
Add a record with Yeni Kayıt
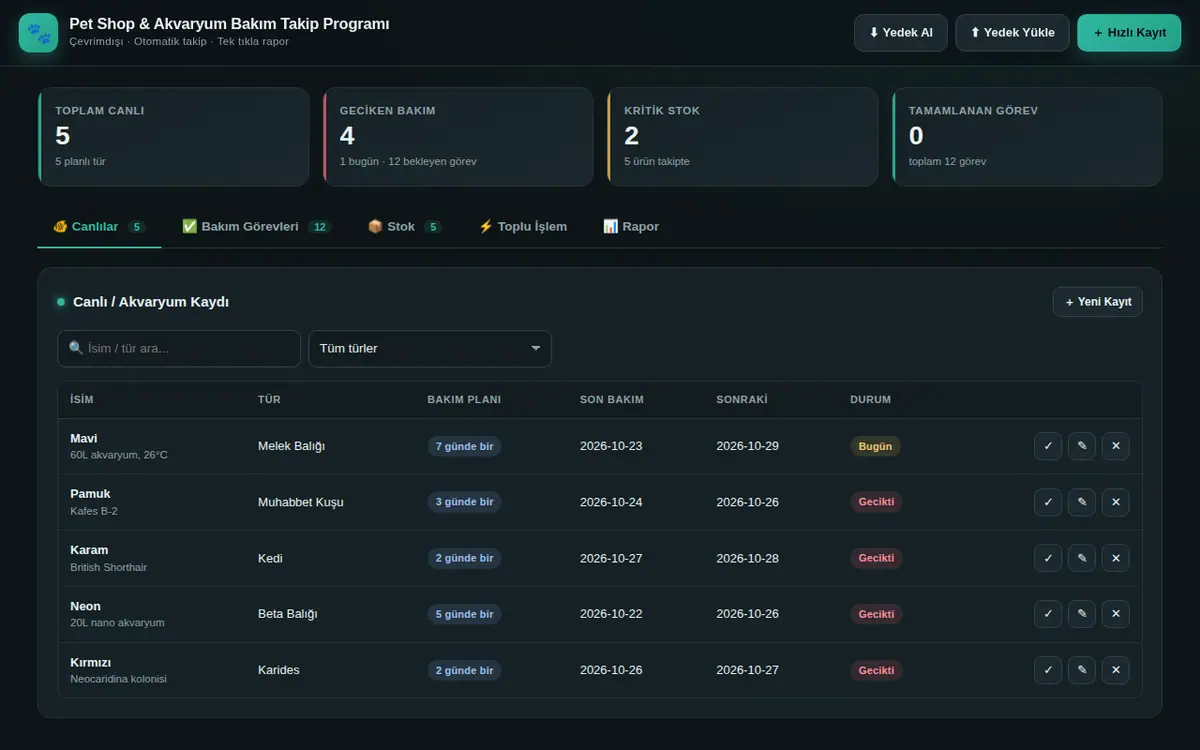pyautogui.click(x=1098, y=302)
